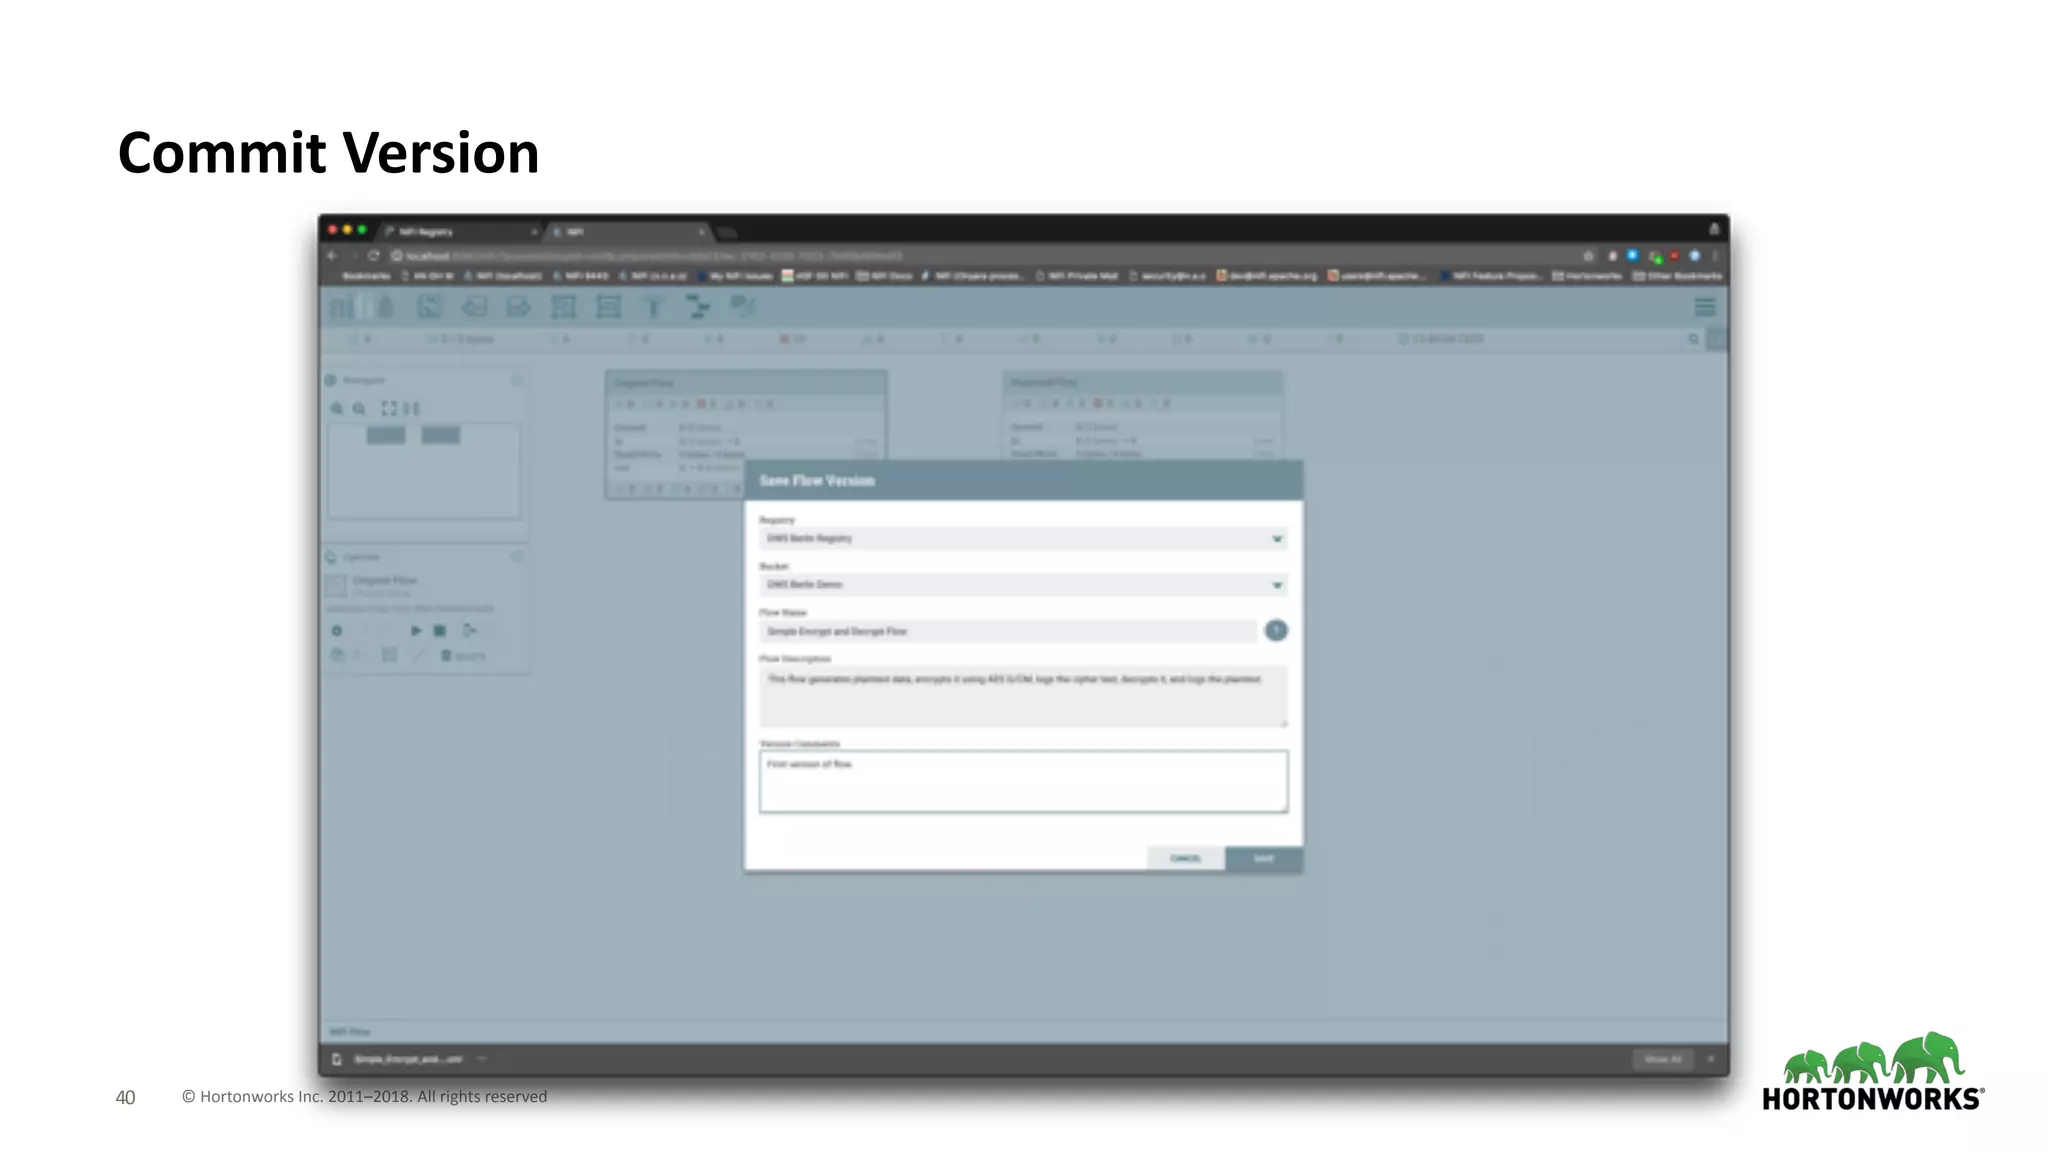The height and width of the screenshot is (1152, 2048).
Task: Click the browser back arrow
Action: [x=332, y=256]
